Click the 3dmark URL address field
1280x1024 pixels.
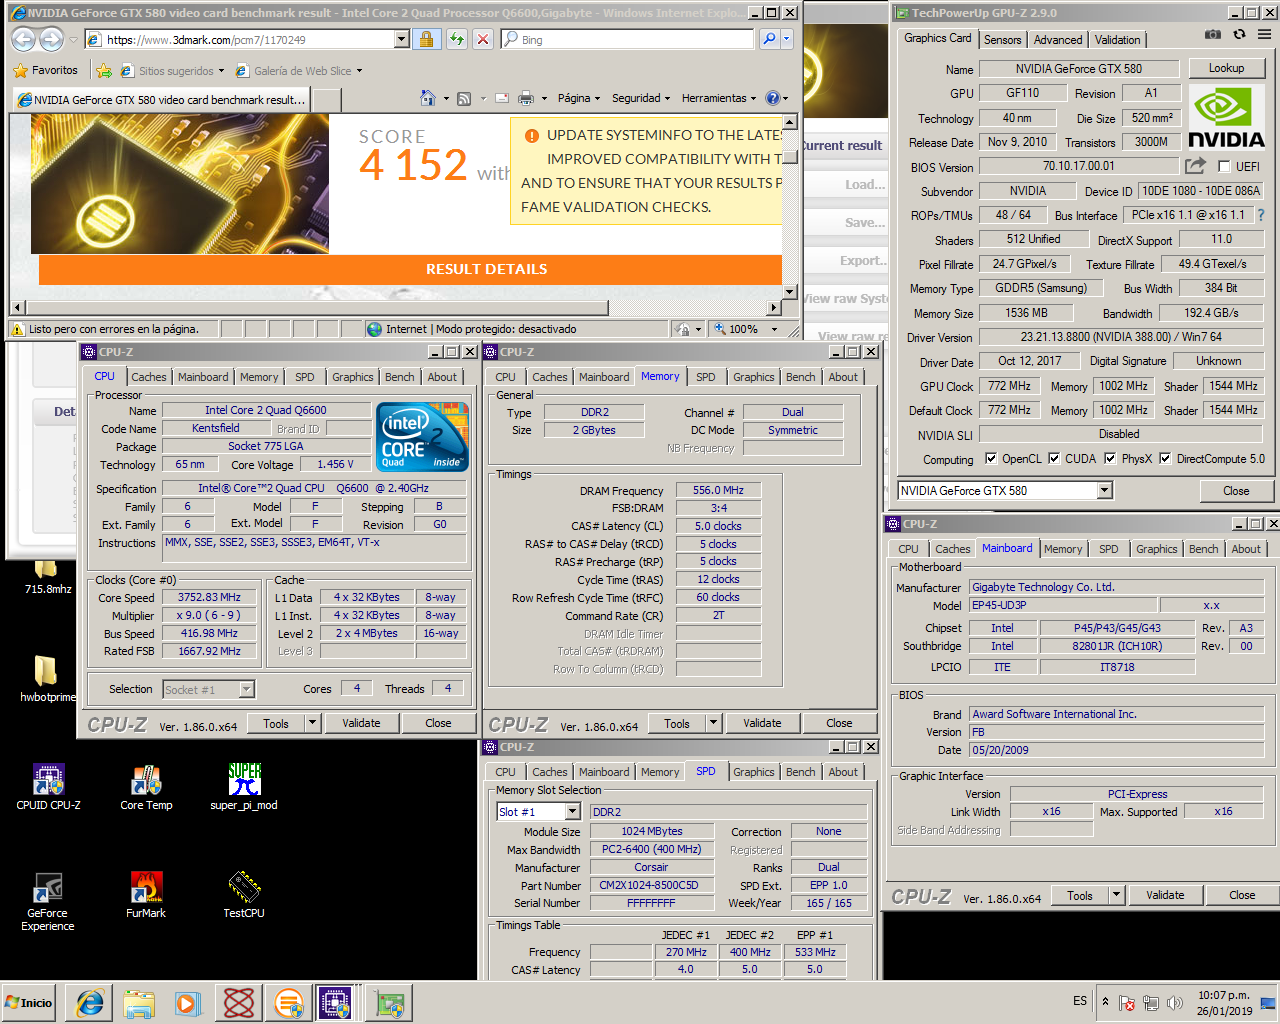240,39
